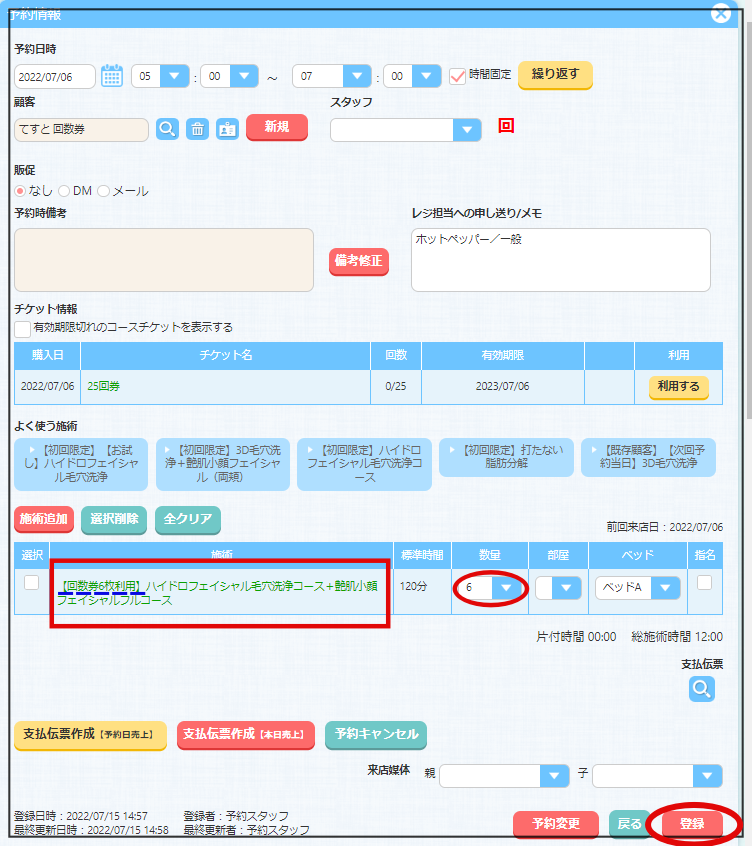This screenshot has height=846, width=752.
Task: Open the customer card details icon
Action: pyautogui.click(x=227, y=129)
